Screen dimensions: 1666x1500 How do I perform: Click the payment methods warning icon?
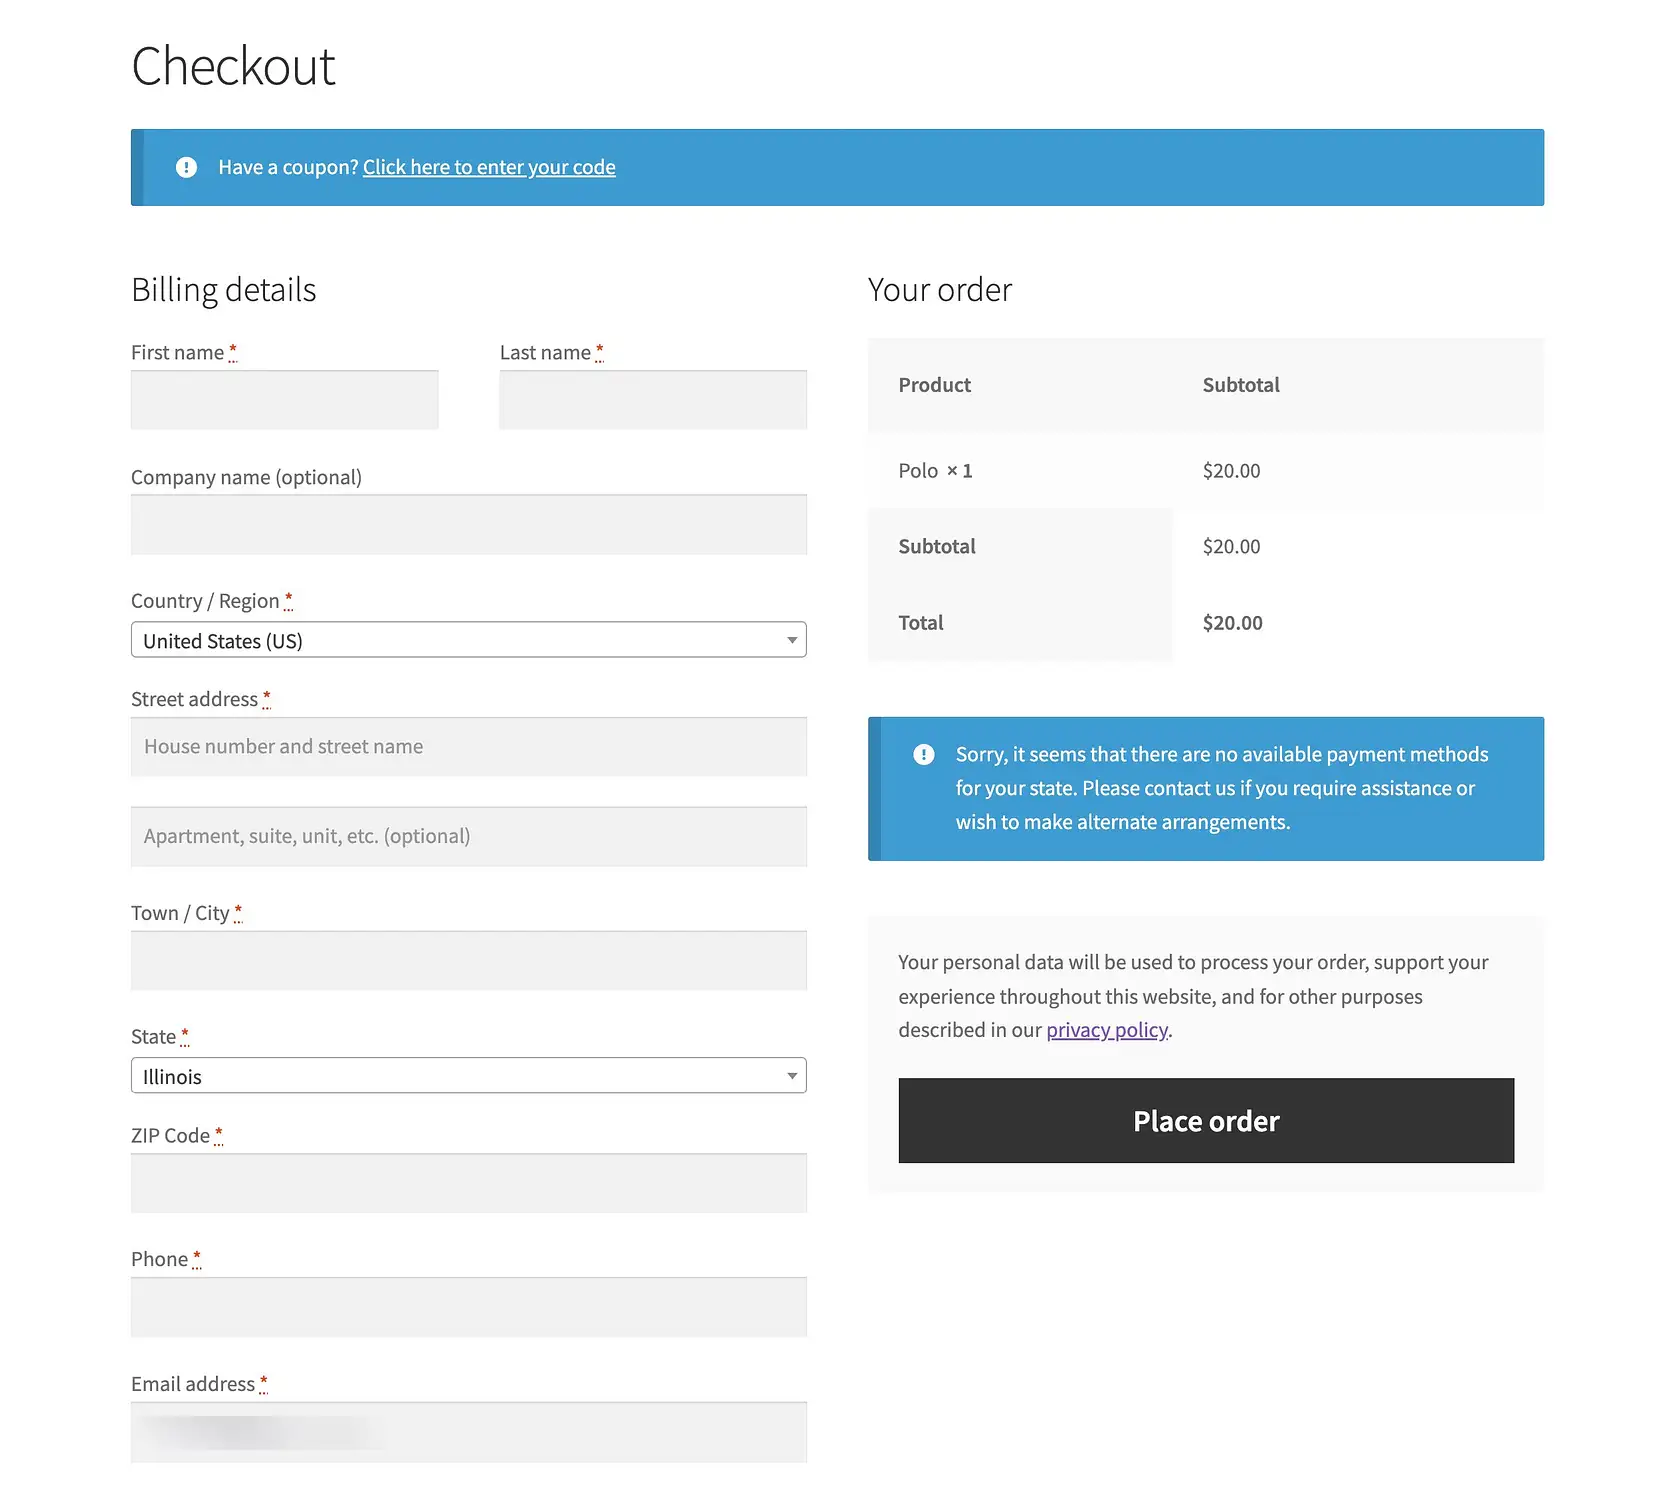click(x=924, y=754)
